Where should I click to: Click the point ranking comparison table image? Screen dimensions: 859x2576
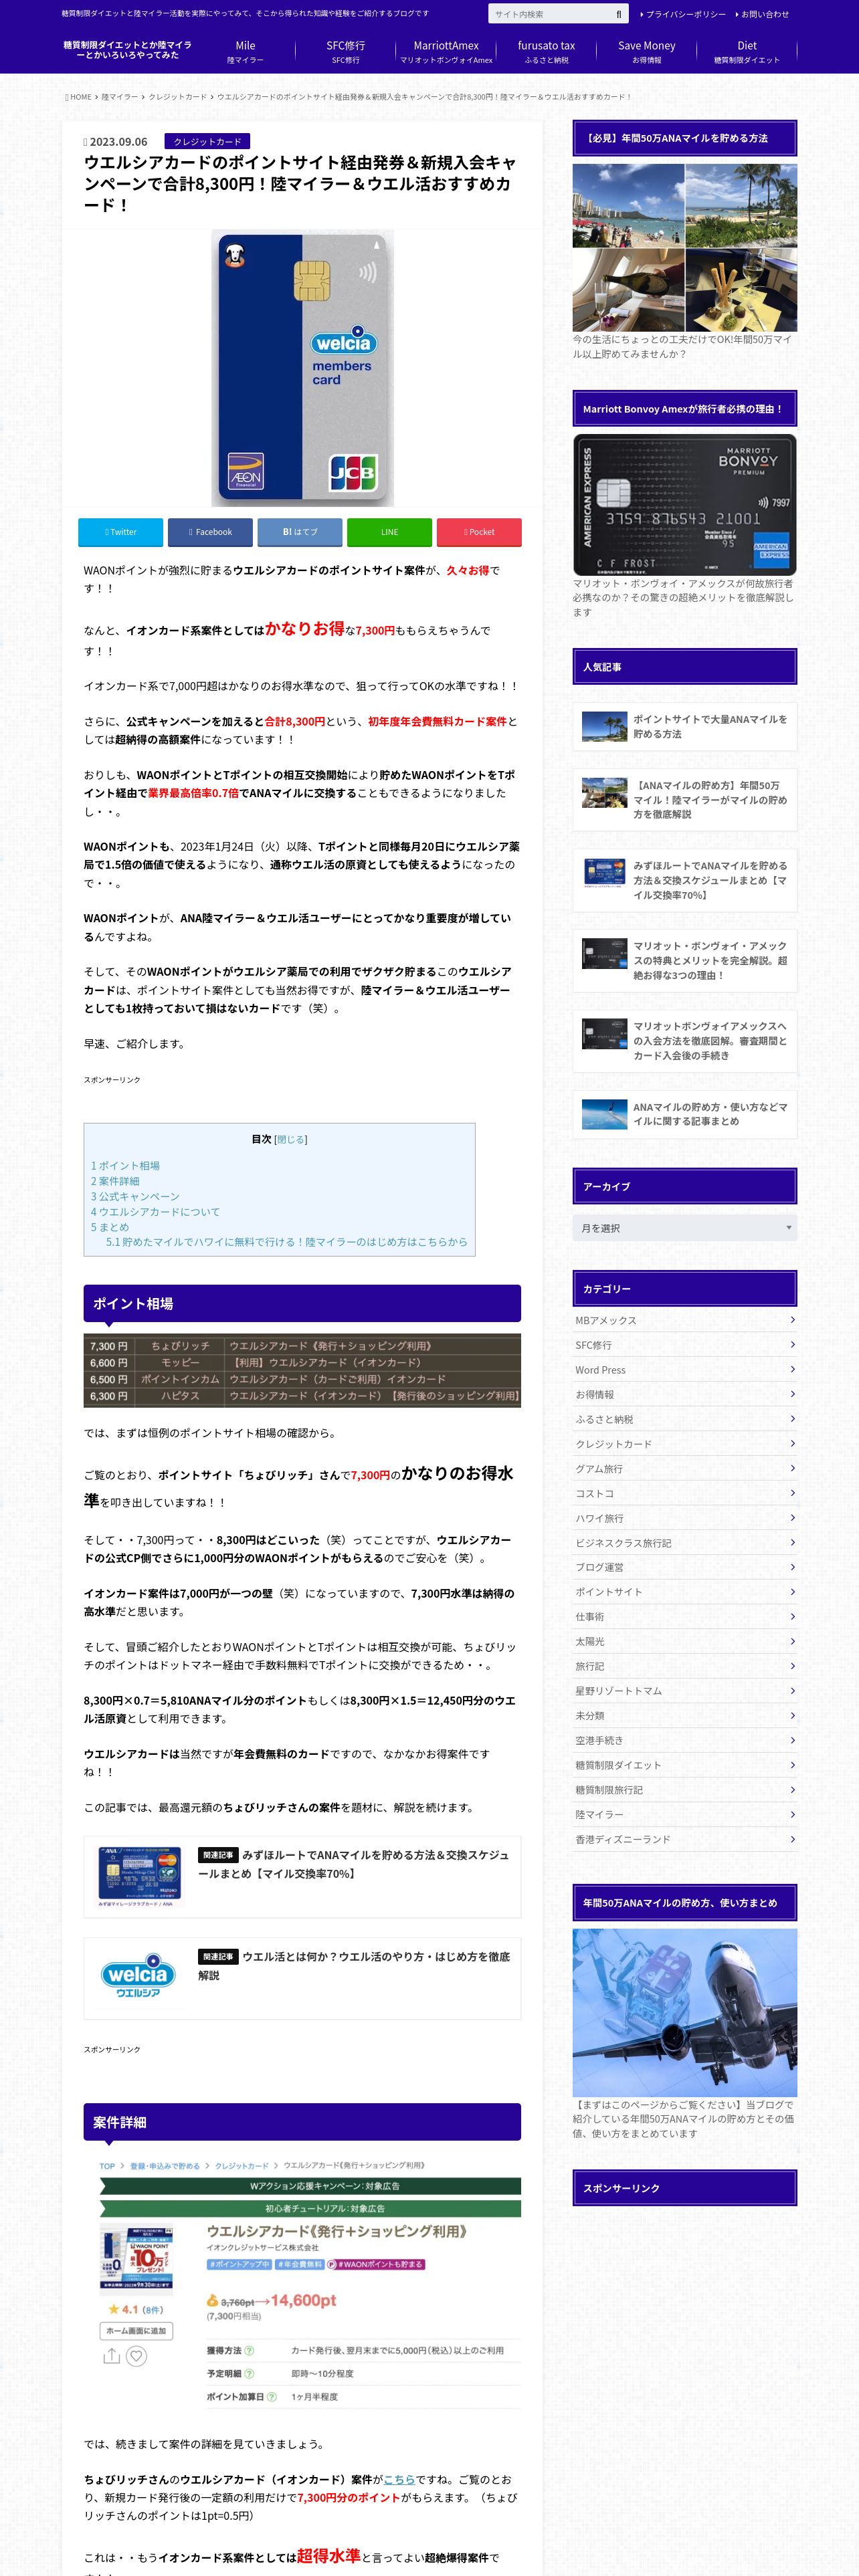302,1370
